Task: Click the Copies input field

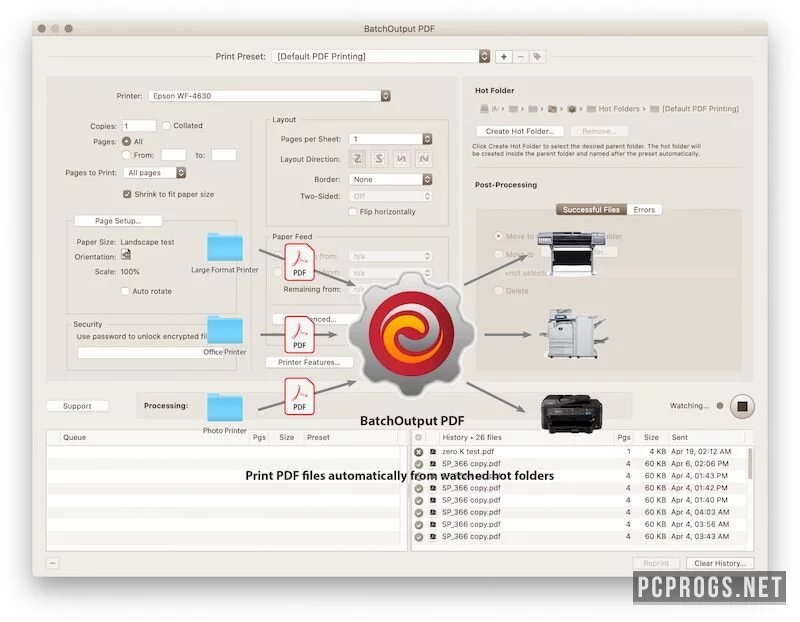Action: point(139,126)
